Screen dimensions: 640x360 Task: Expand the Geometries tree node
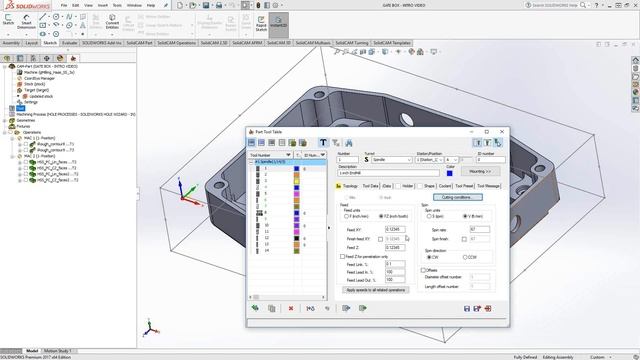point(5,120)
